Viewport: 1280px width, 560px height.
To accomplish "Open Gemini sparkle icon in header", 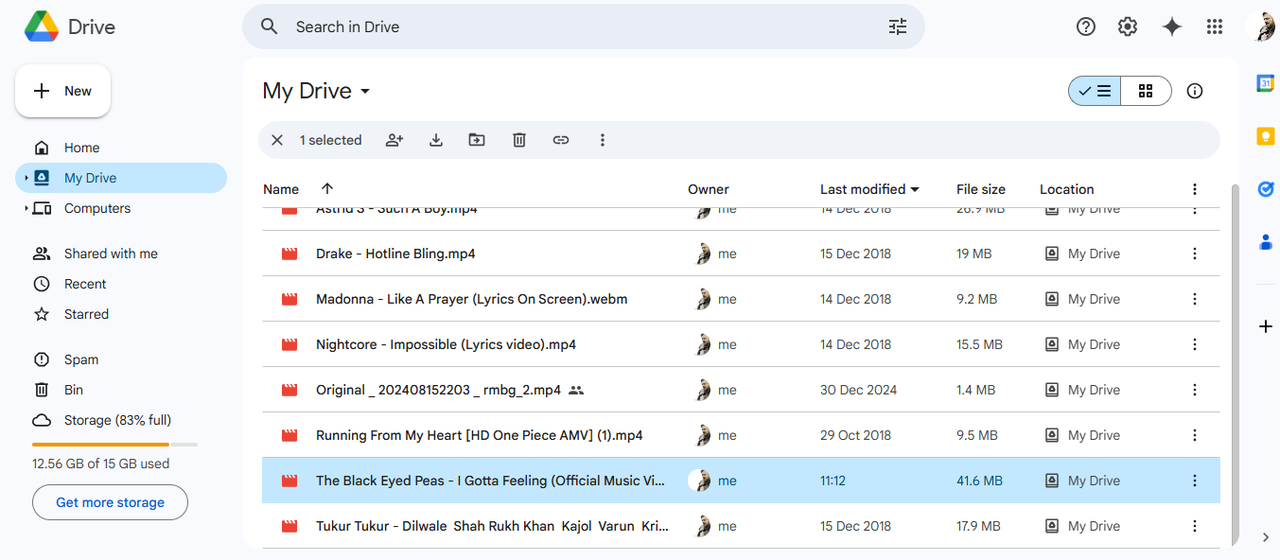I will (x=1172, y=27).
